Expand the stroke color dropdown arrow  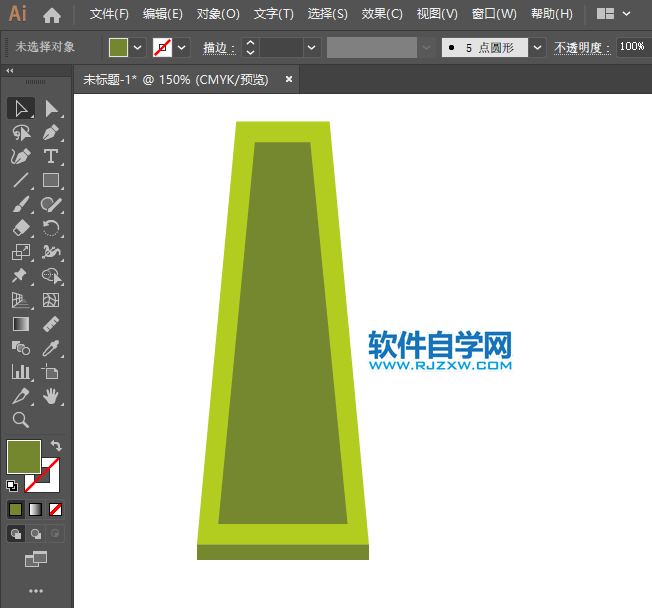click(182, 47)
